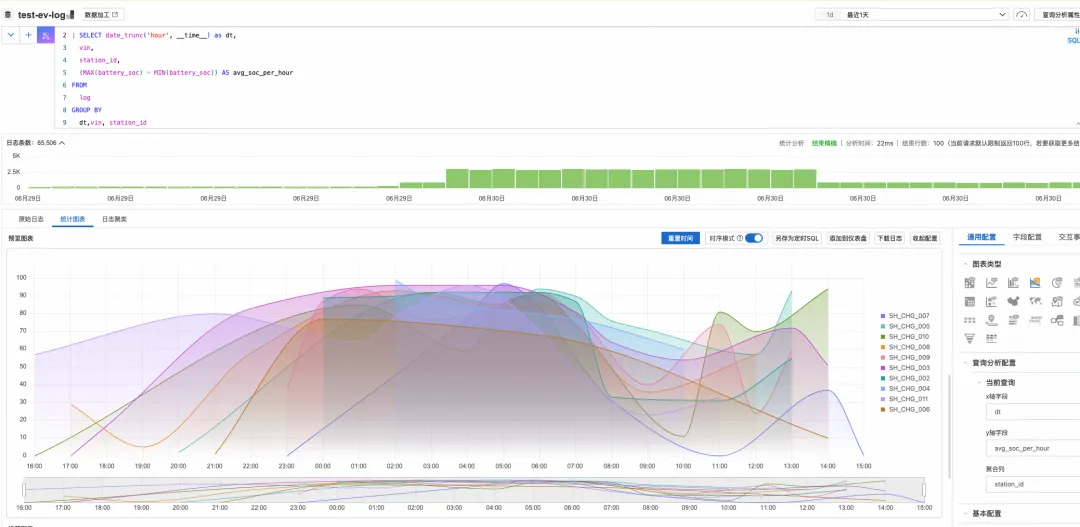The image size is (1080, 527).
Task: Toggle SH_CHG_004 series in chart legend
Action: point(905,389)
